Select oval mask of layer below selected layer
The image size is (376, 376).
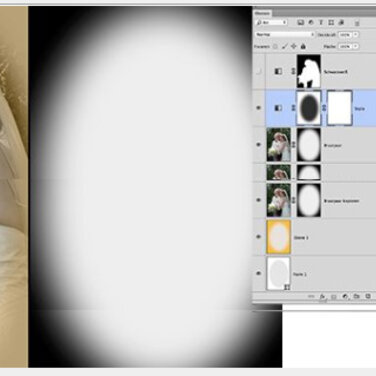(309, 145)
